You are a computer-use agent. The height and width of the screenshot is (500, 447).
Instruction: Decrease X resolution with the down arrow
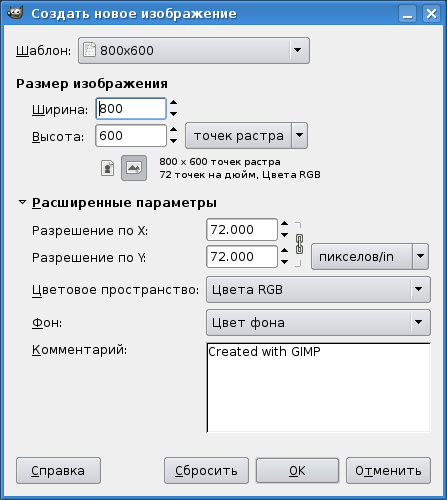[x=284, y=235]
